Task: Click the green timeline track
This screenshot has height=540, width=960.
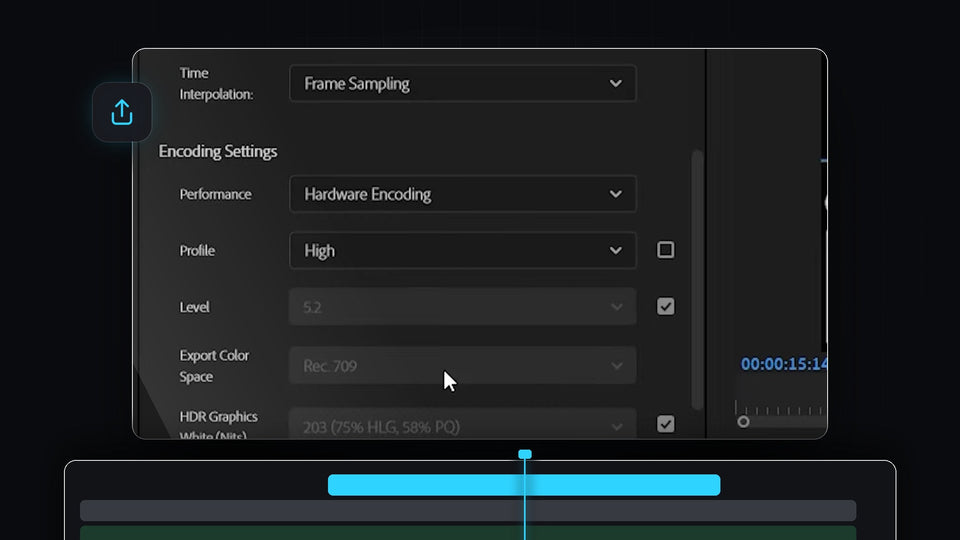Action: click(468, 533)
